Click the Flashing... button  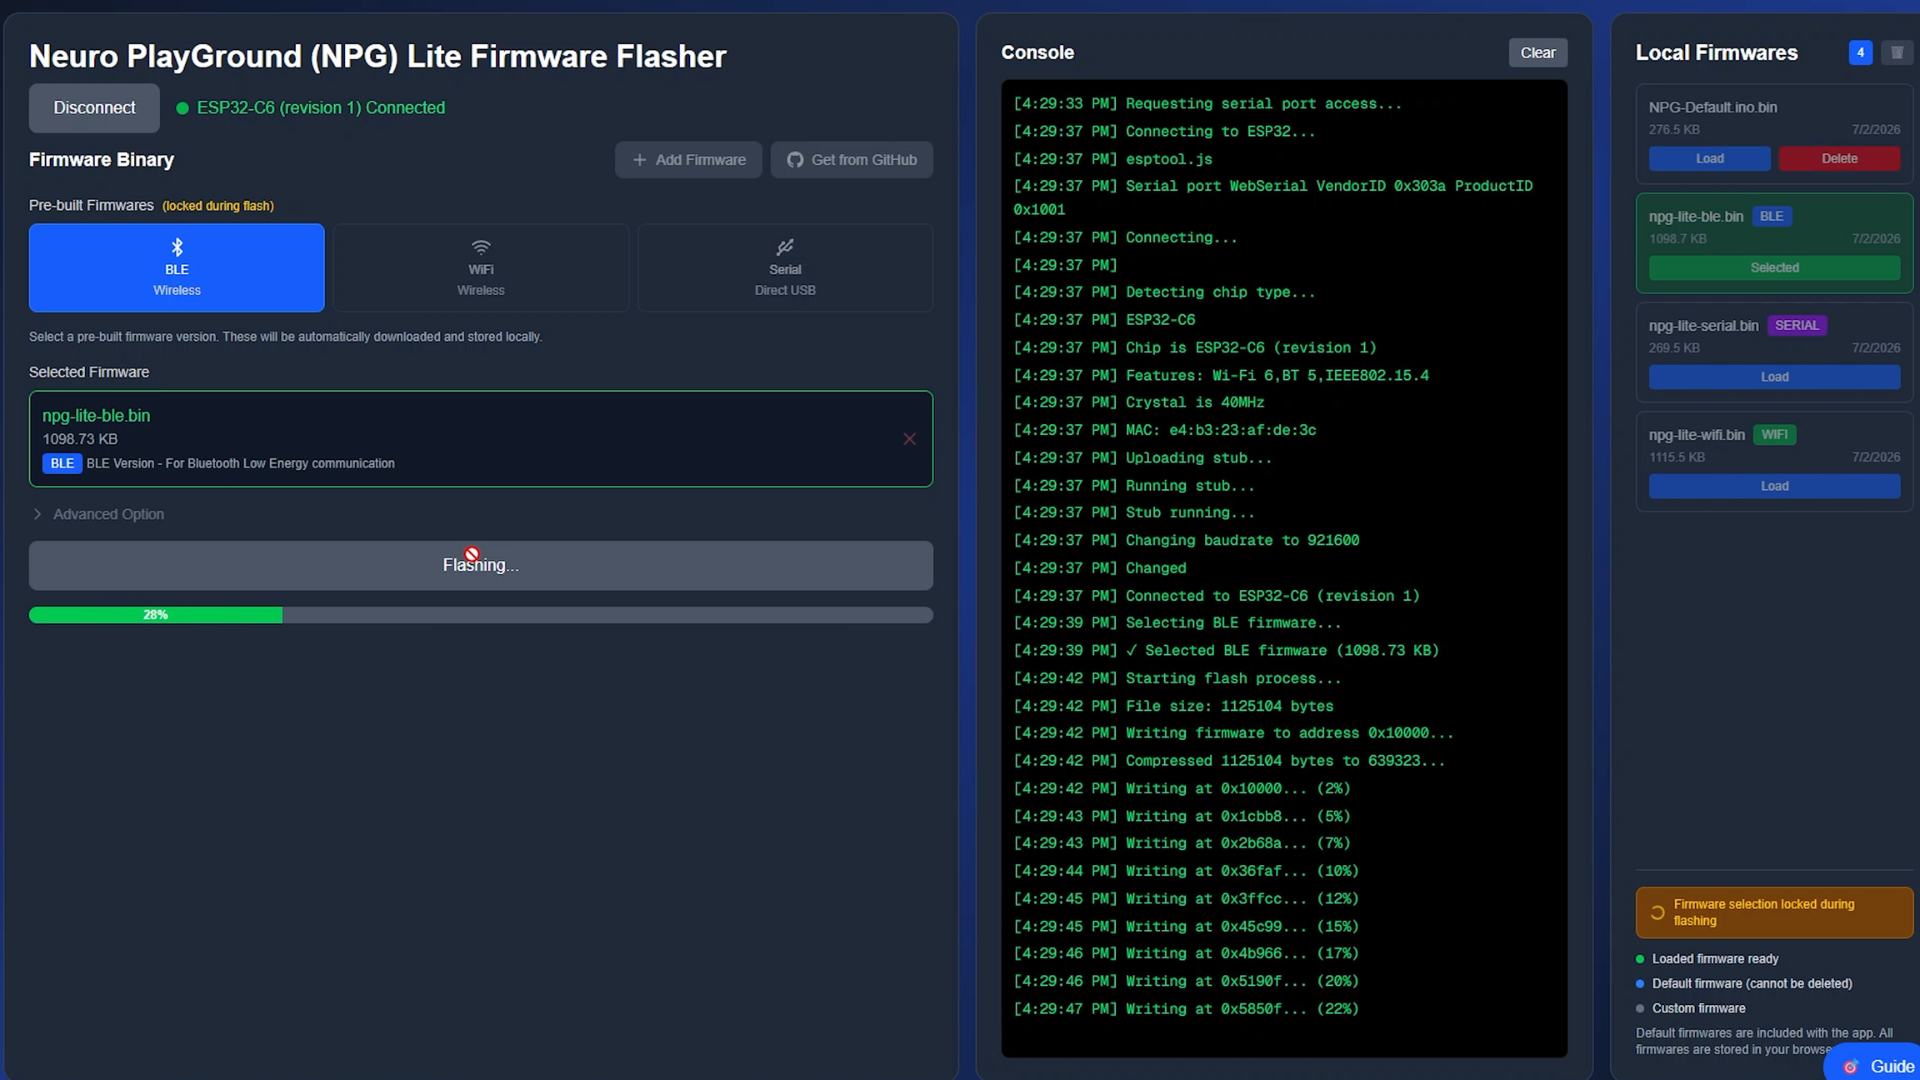(481, 565)
